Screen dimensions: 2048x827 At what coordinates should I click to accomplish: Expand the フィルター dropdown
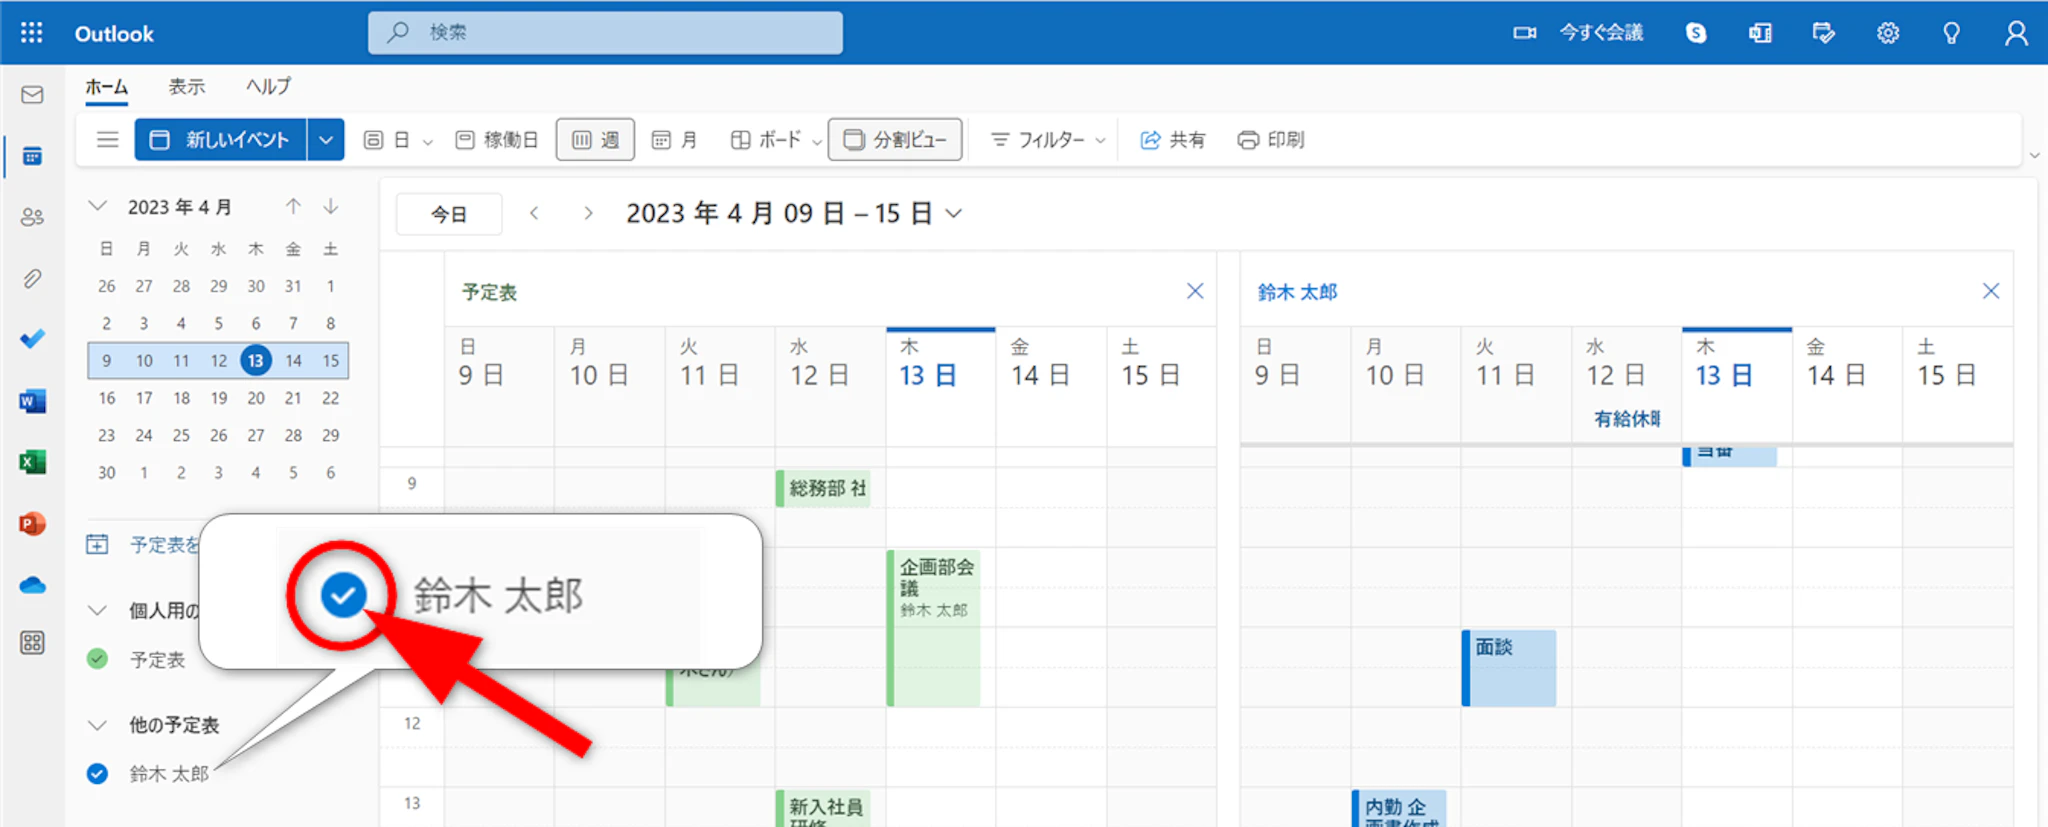(1048, 140)
